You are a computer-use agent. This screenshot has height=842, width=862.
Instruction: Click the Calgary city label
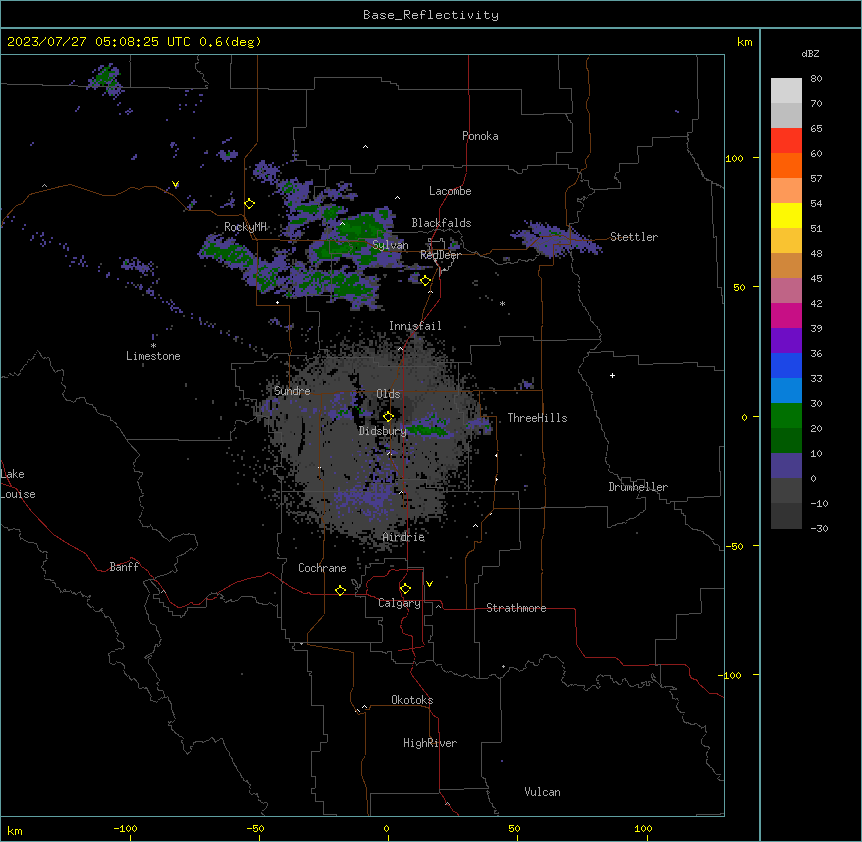coord(399,603)
